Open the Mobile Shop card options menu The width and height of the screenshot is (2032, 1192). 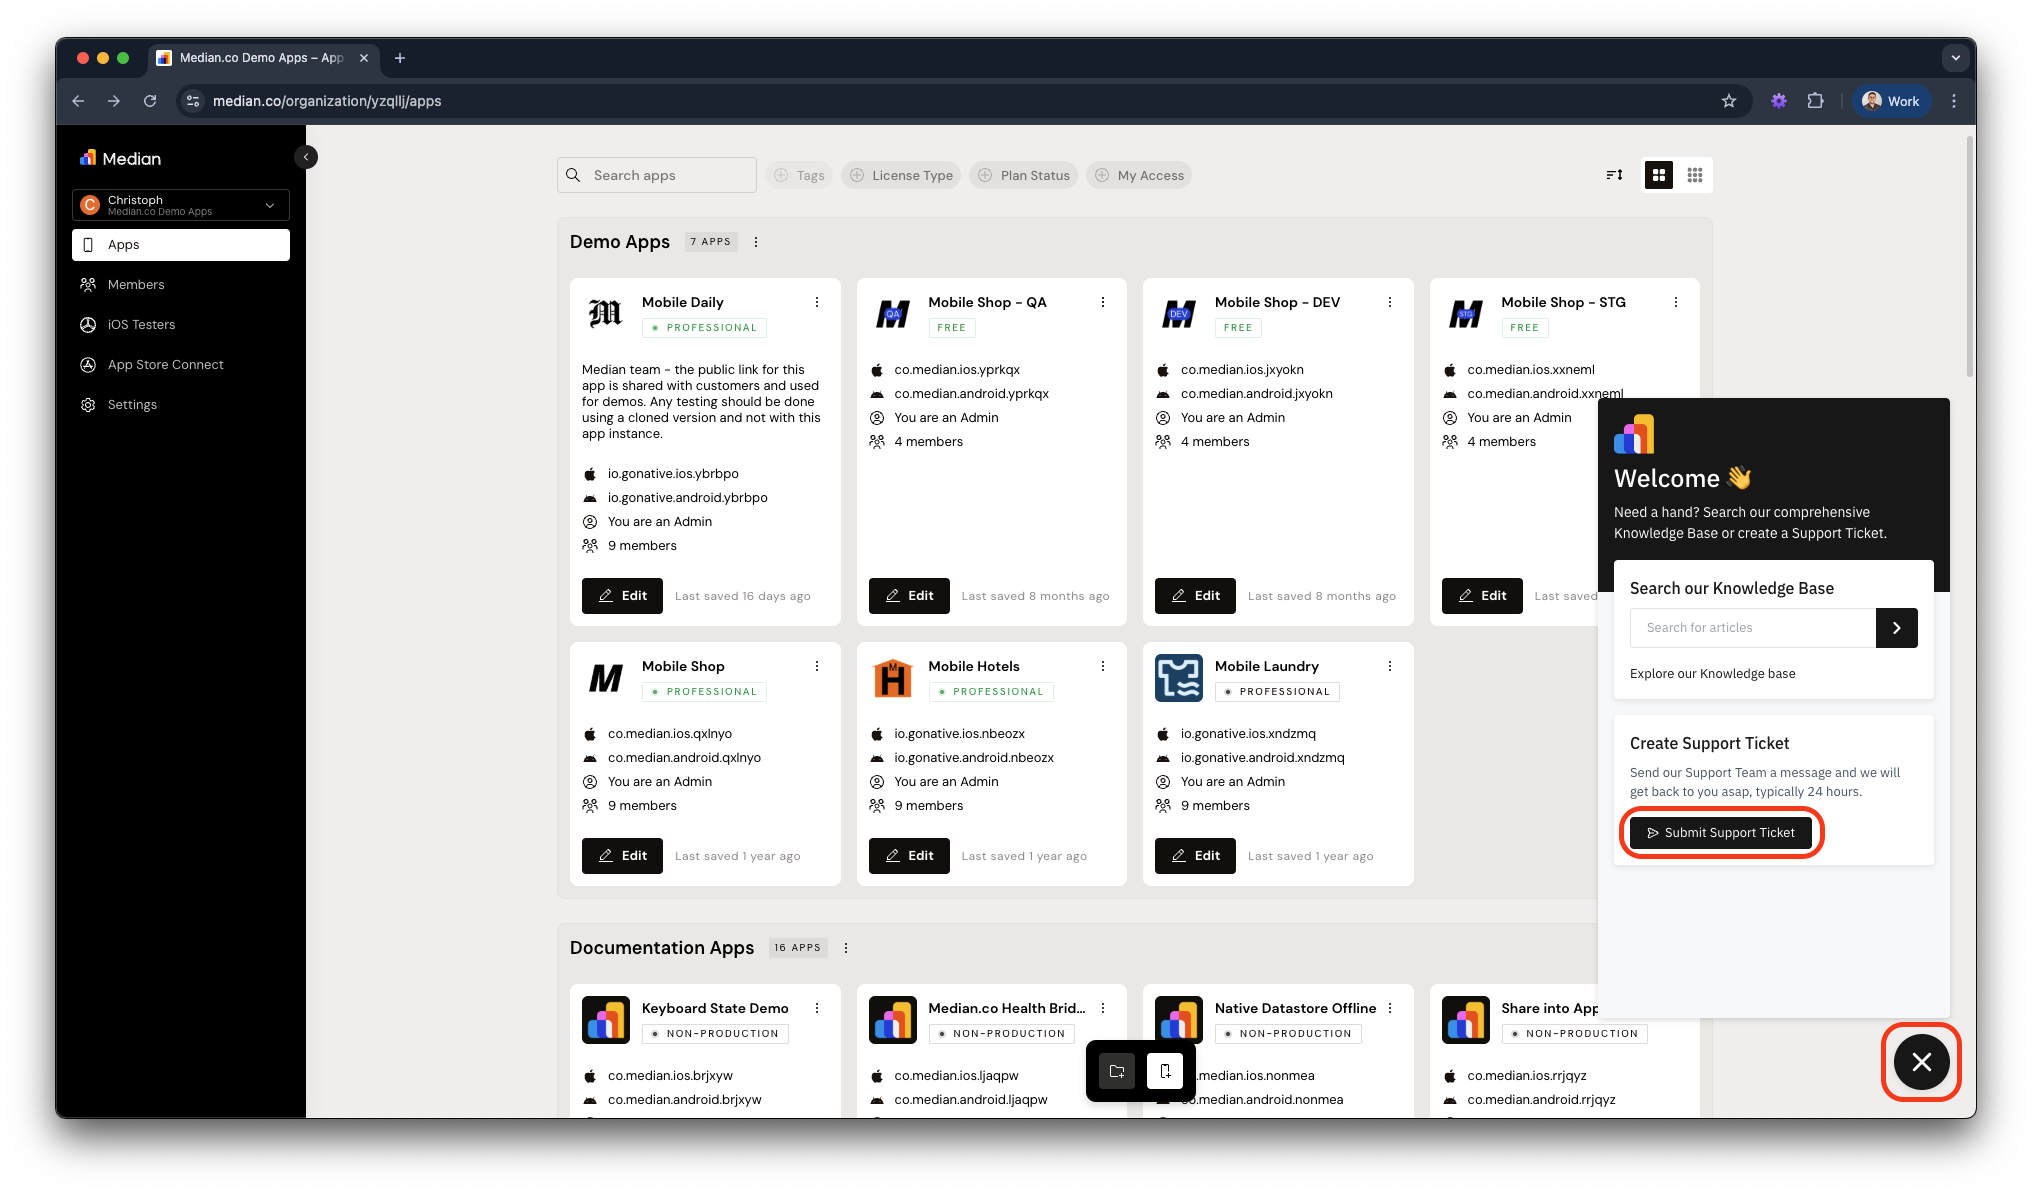817,666
